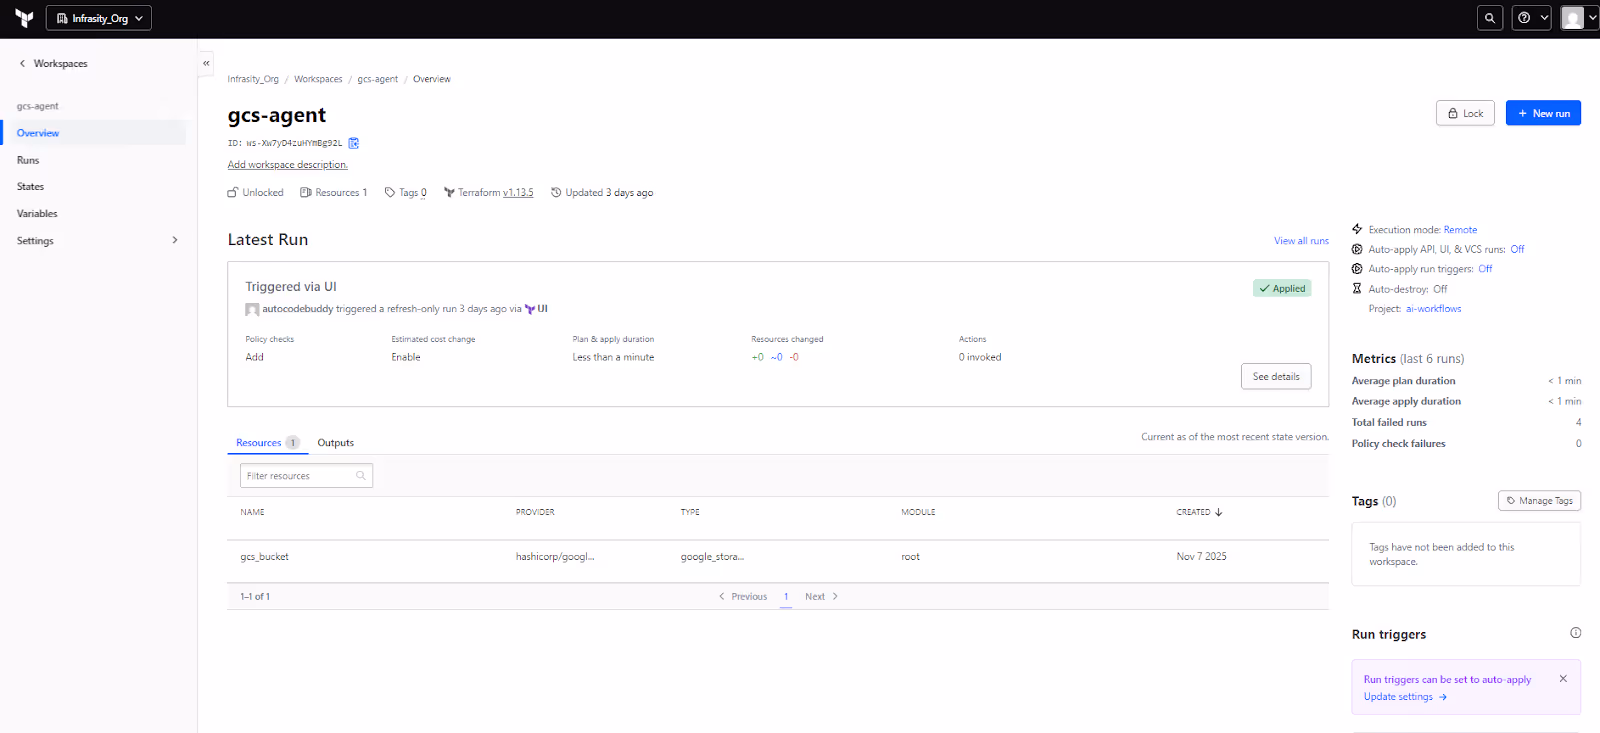Click the hashicorp/googl... provider cell
The image size is (1600, 733).
point(555,557)
